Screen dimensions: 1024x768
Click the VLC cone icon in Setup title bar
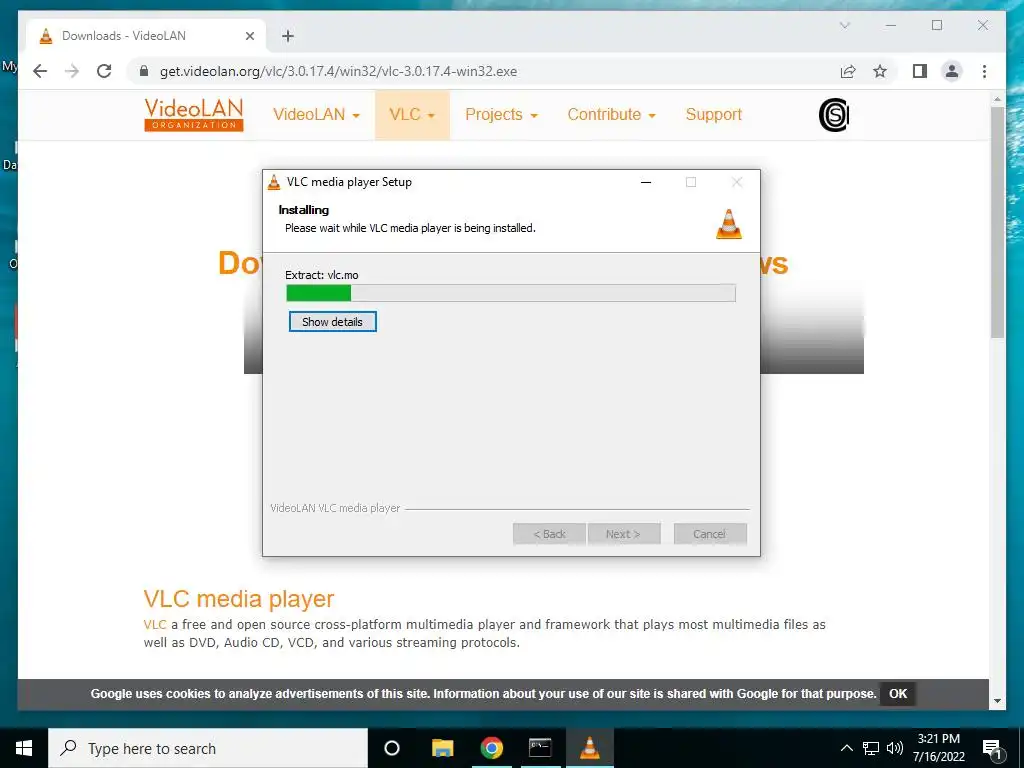274,182
